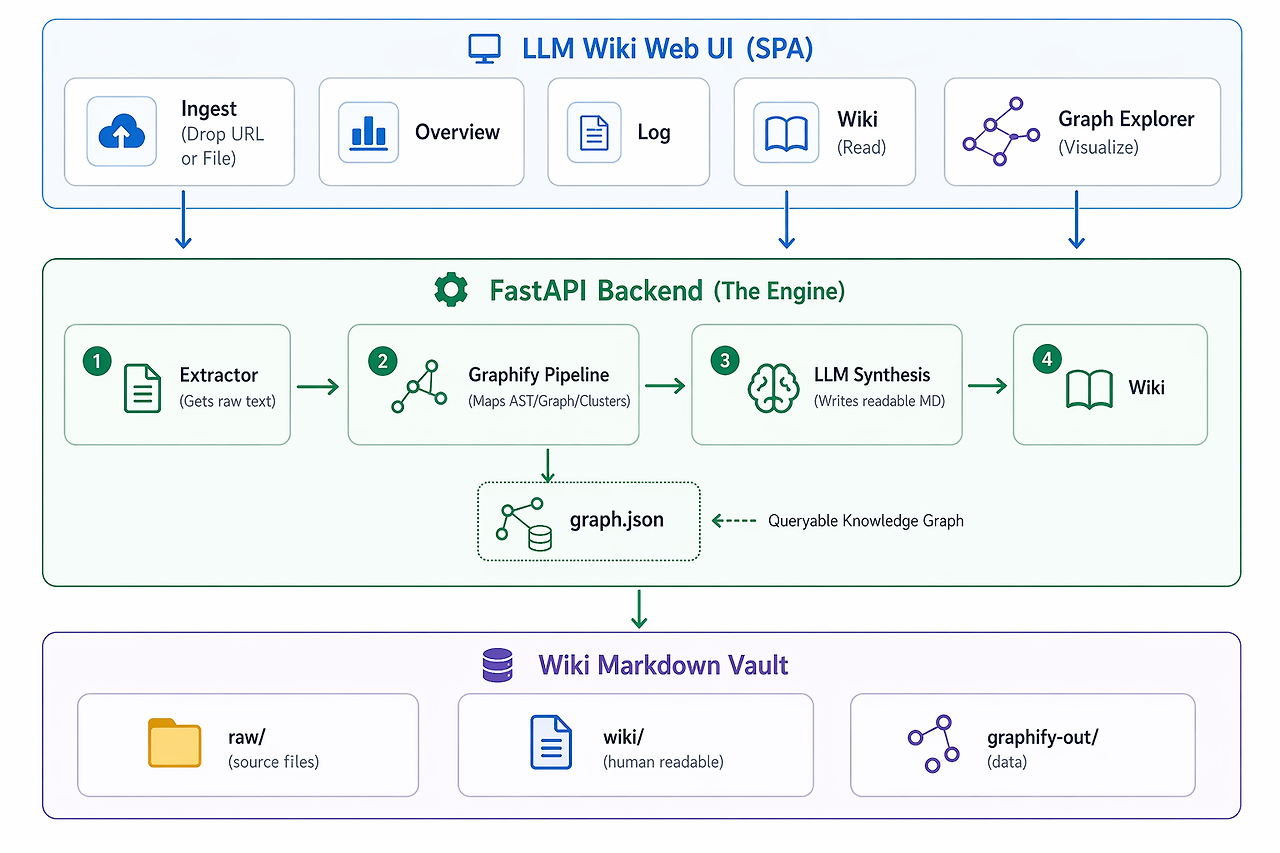The width and height of the screenshot is (1280, 853).
Task: Select the "graph.json" label
Action: (x=617, y=521)
